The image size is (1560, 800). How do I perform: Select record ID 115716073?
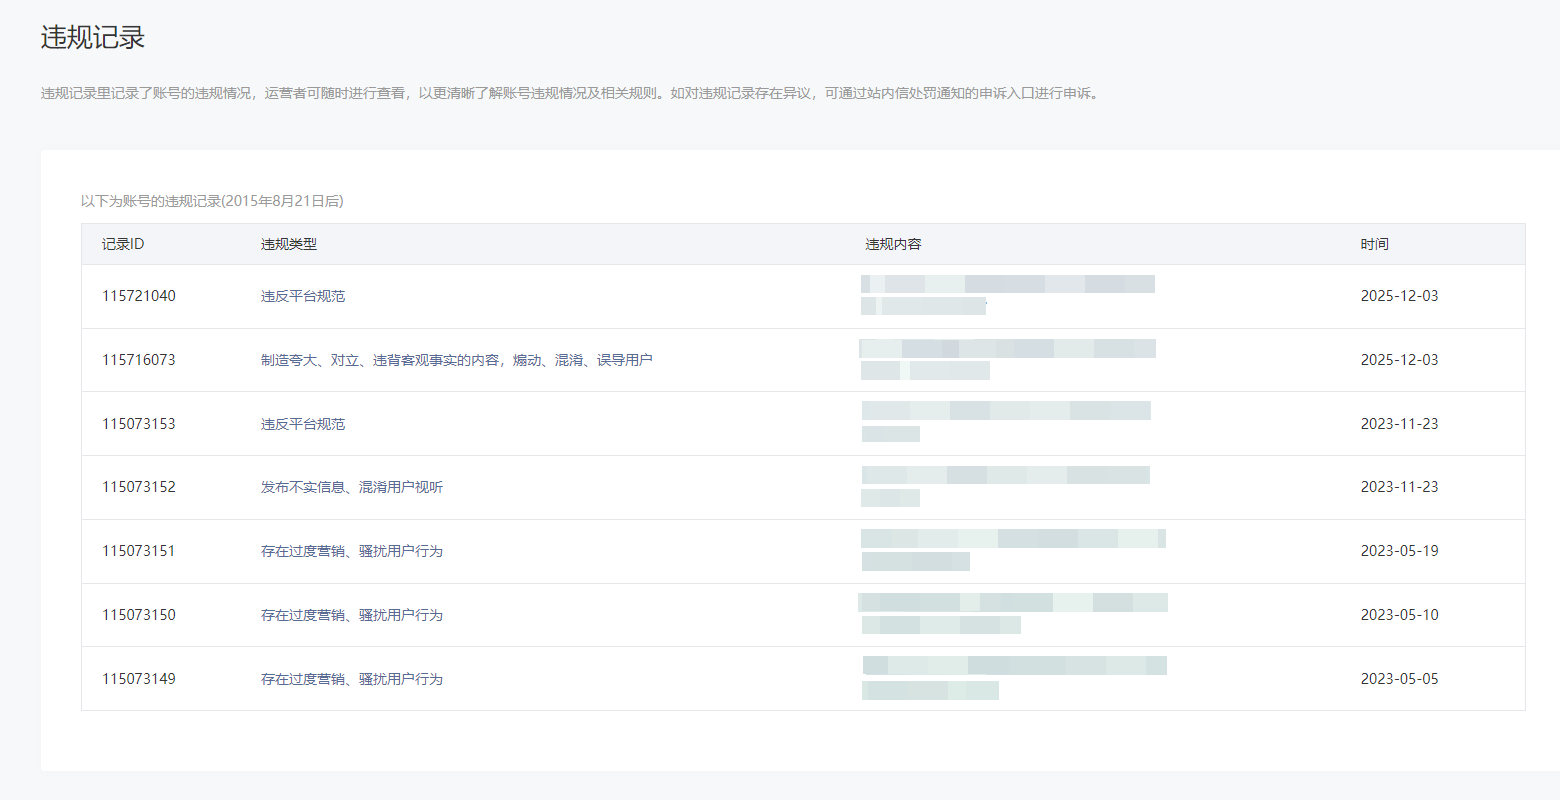point(139,360)
